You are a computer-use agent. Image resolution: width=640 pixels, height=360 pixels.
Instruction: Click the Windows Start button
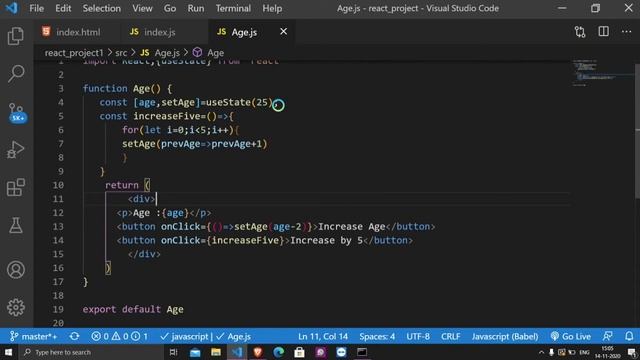click(8, 352)
